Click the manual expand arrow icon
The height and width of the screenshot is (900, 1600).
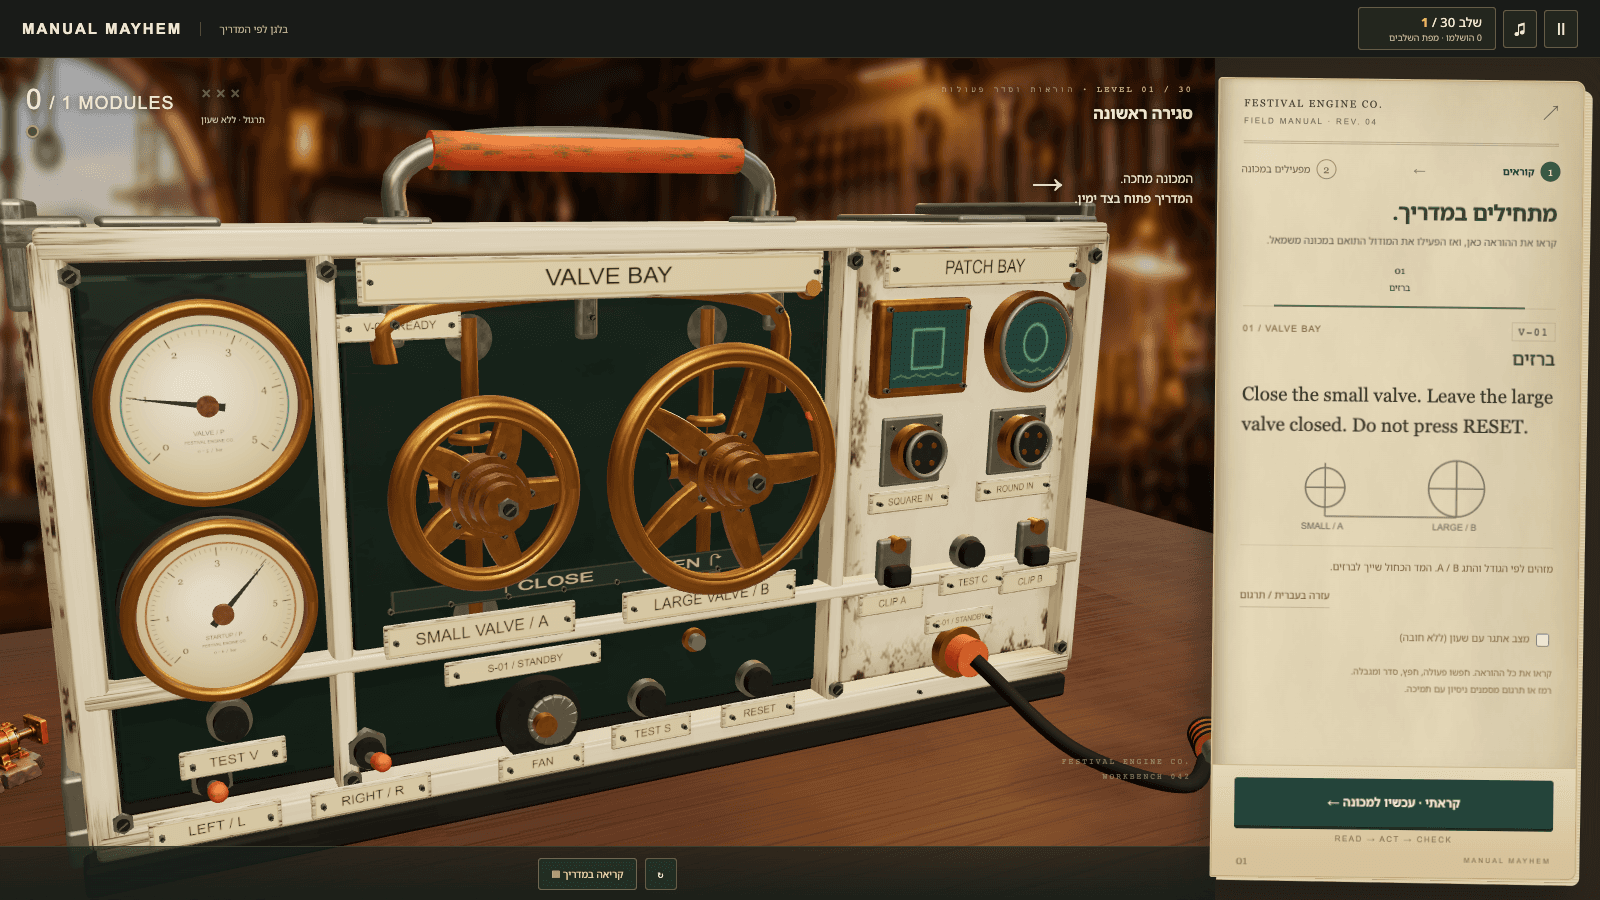pos(1551,112)
